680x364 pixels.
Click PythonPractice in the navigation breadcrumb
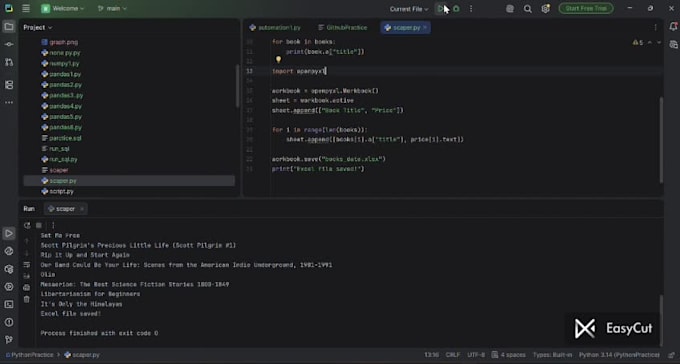[30, 355]
